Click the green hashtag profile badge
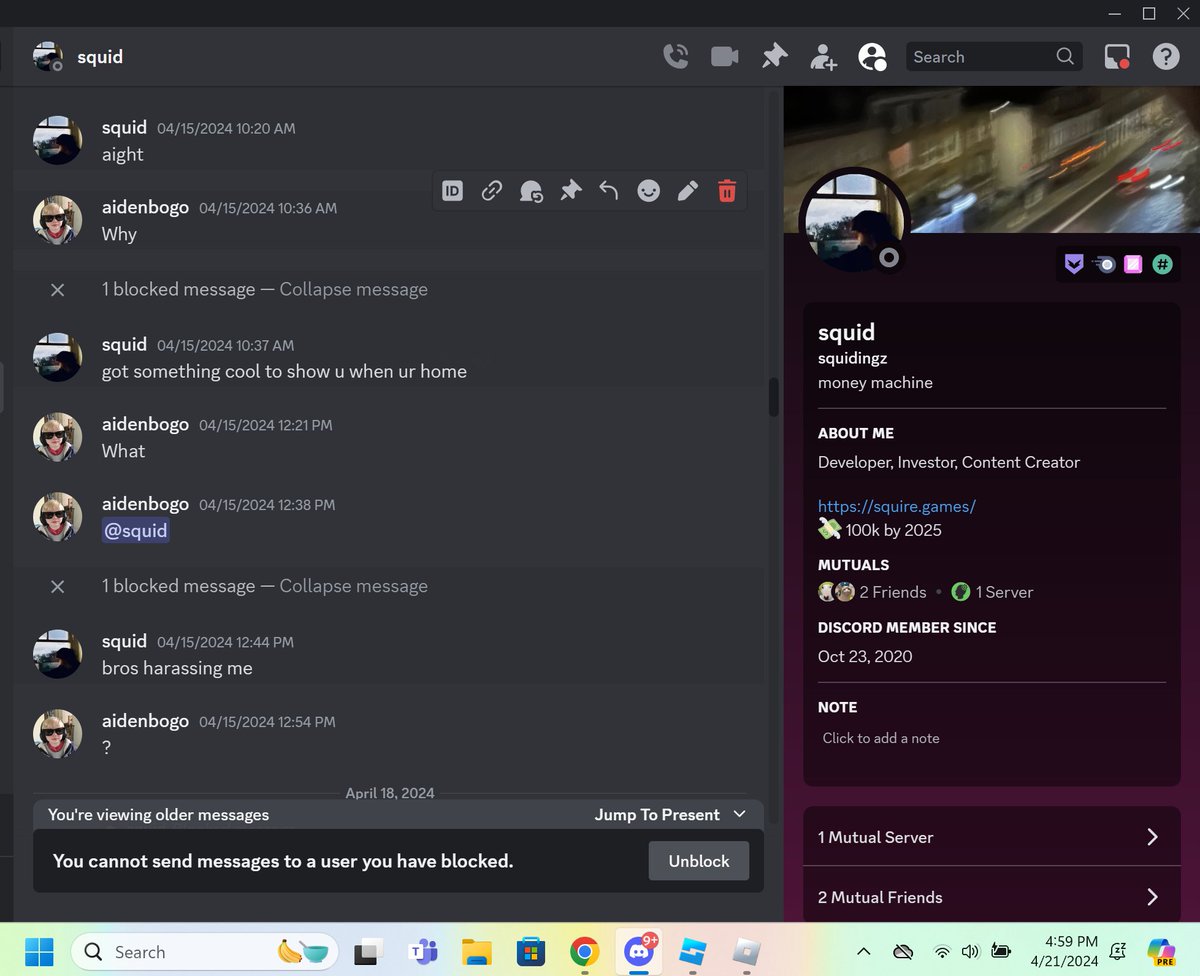Screen dimensions: 1200x976 [x=1162, y=264]
